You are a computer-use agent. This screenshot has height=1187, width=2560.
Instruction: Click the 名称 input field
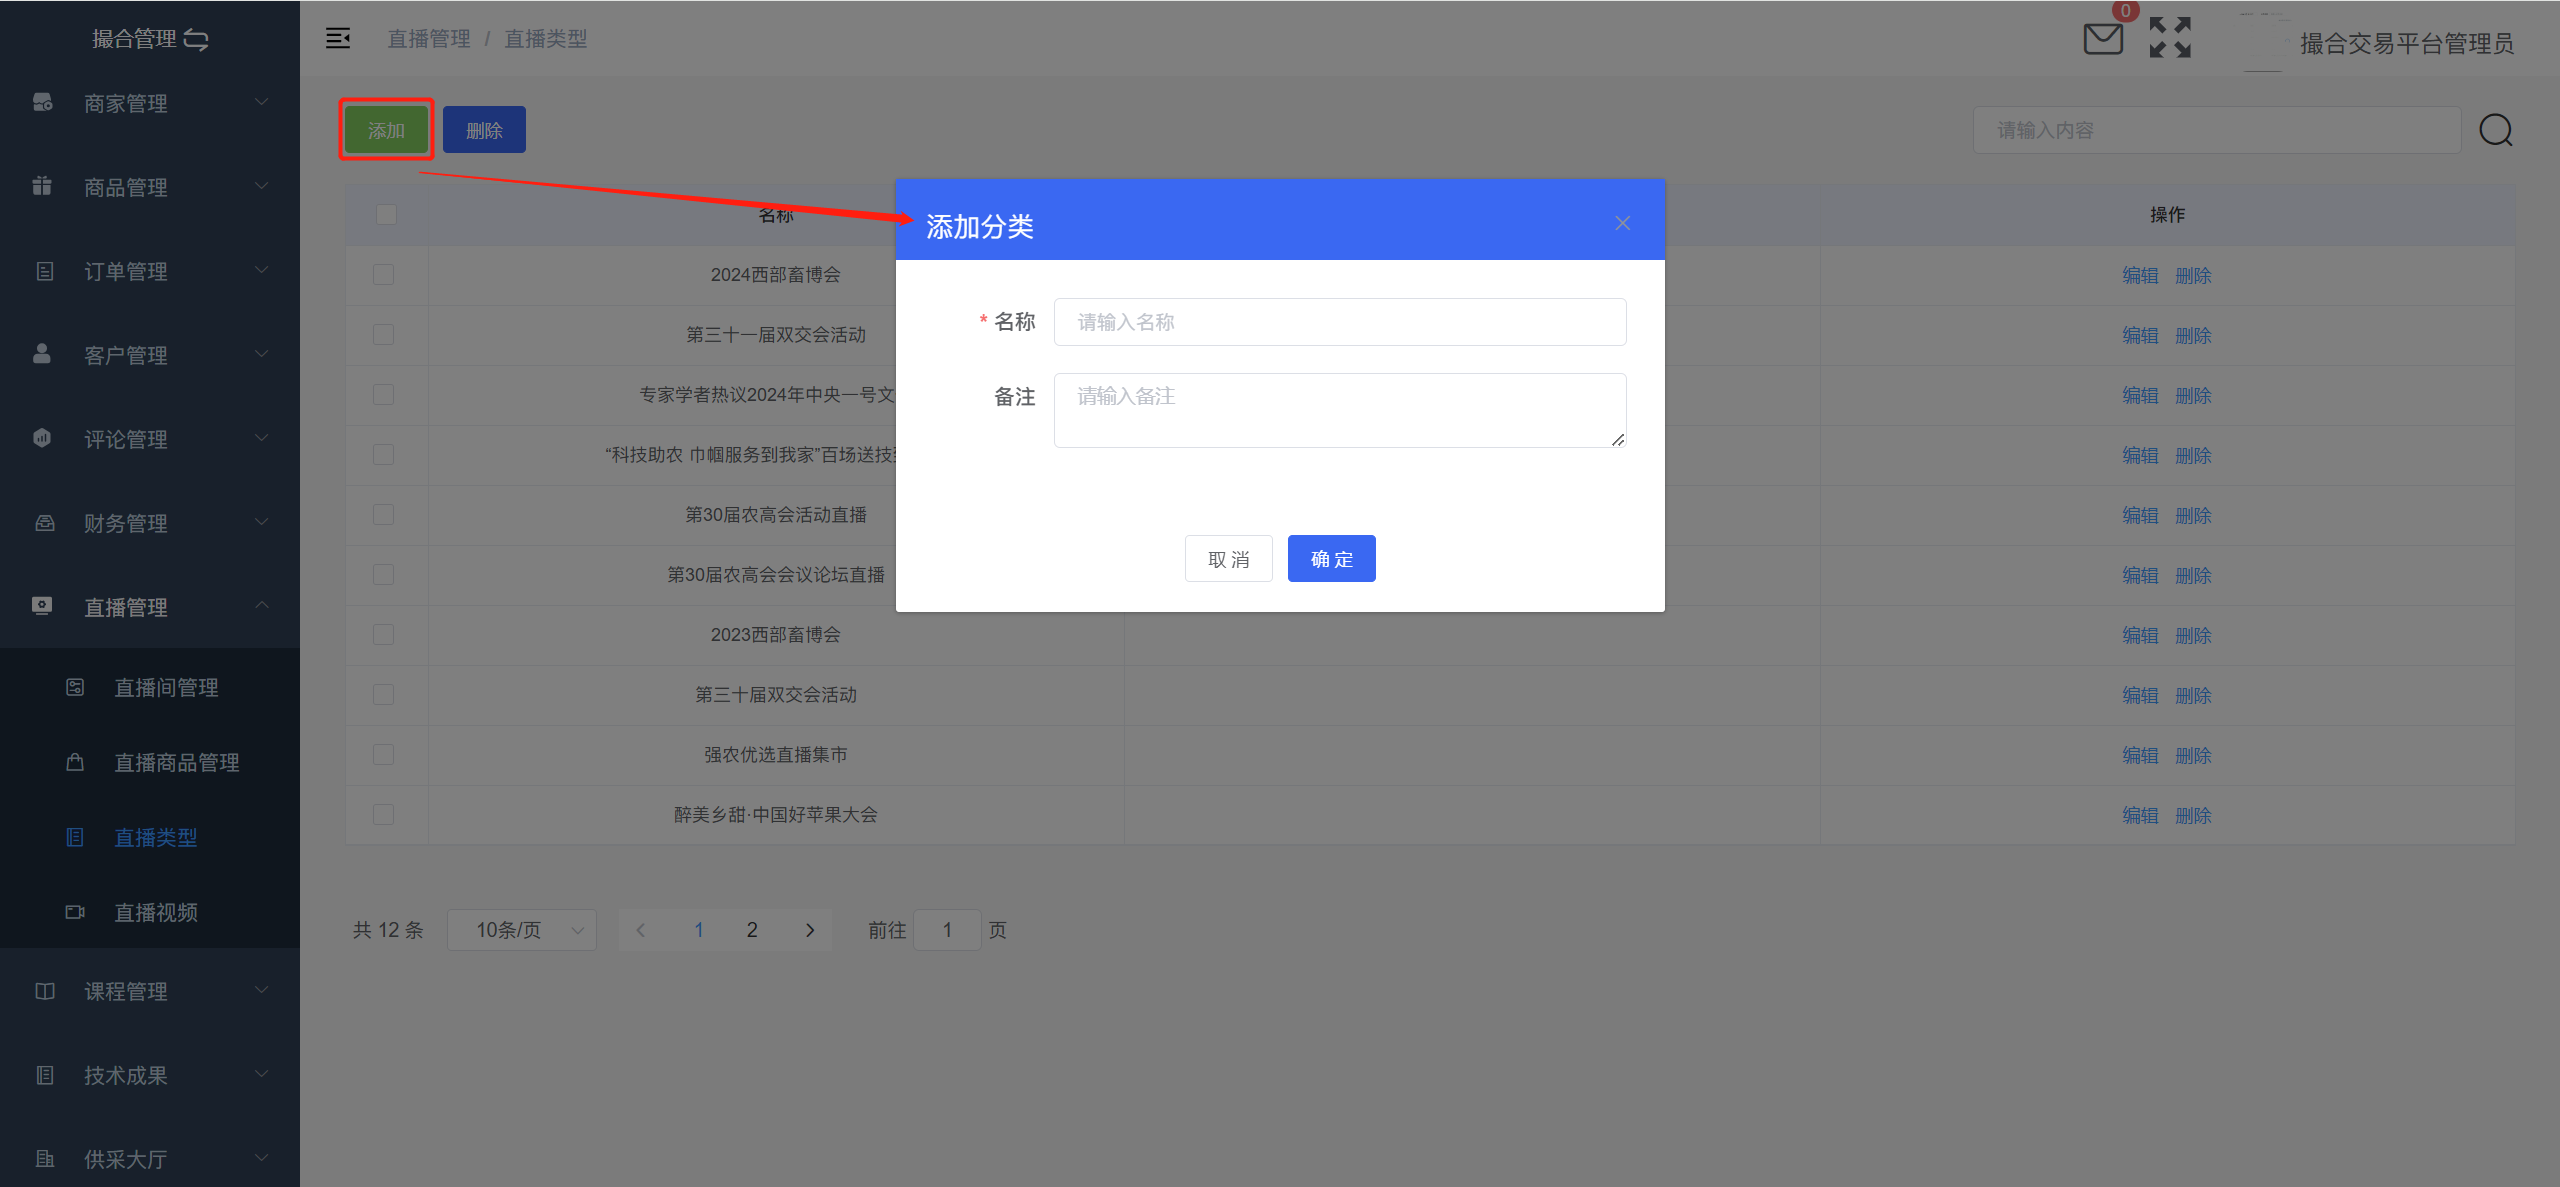1340,322
